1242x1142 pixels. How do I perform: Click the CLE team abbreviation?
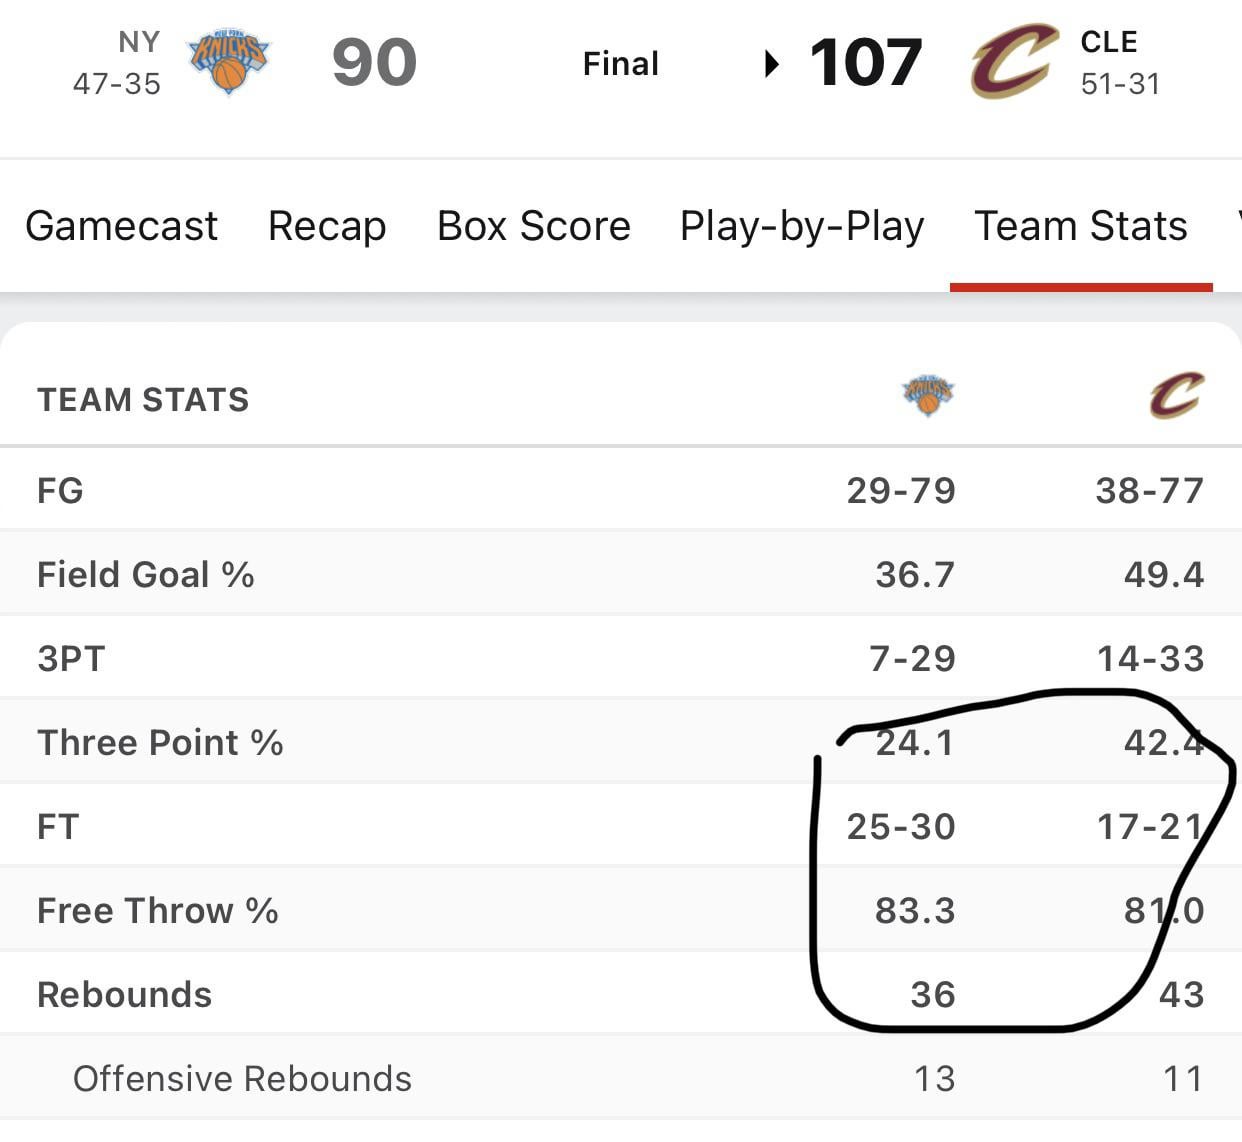point(1109,42)
